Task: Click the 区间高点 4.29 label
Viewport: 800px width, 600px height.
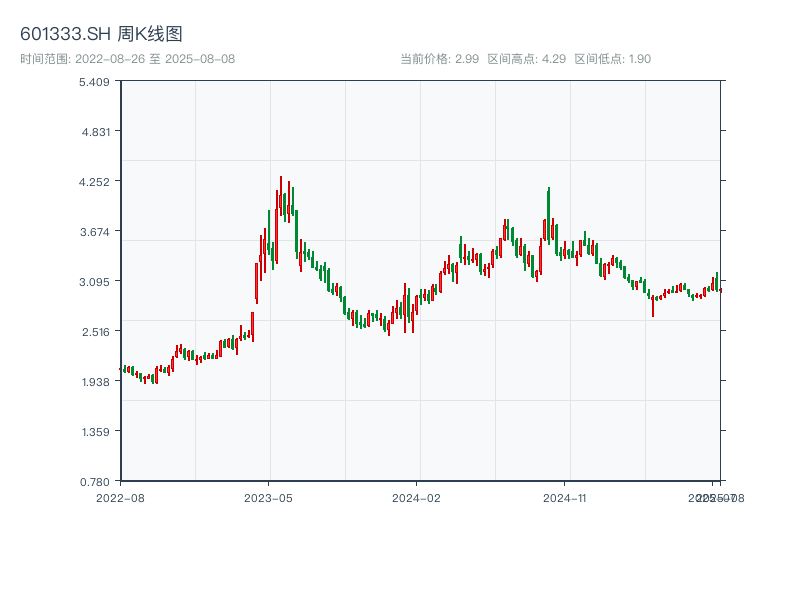Action: pyautogui.click(x=526, y=59)
